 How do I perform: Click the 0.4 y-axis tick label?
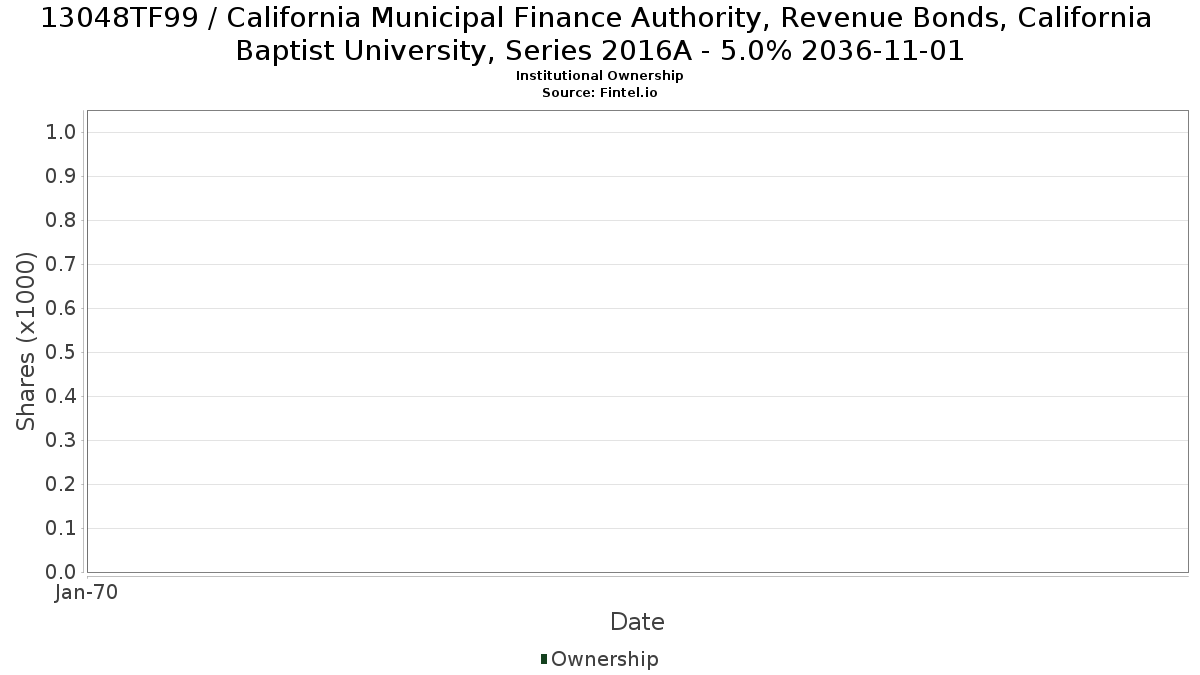(62, 397)
